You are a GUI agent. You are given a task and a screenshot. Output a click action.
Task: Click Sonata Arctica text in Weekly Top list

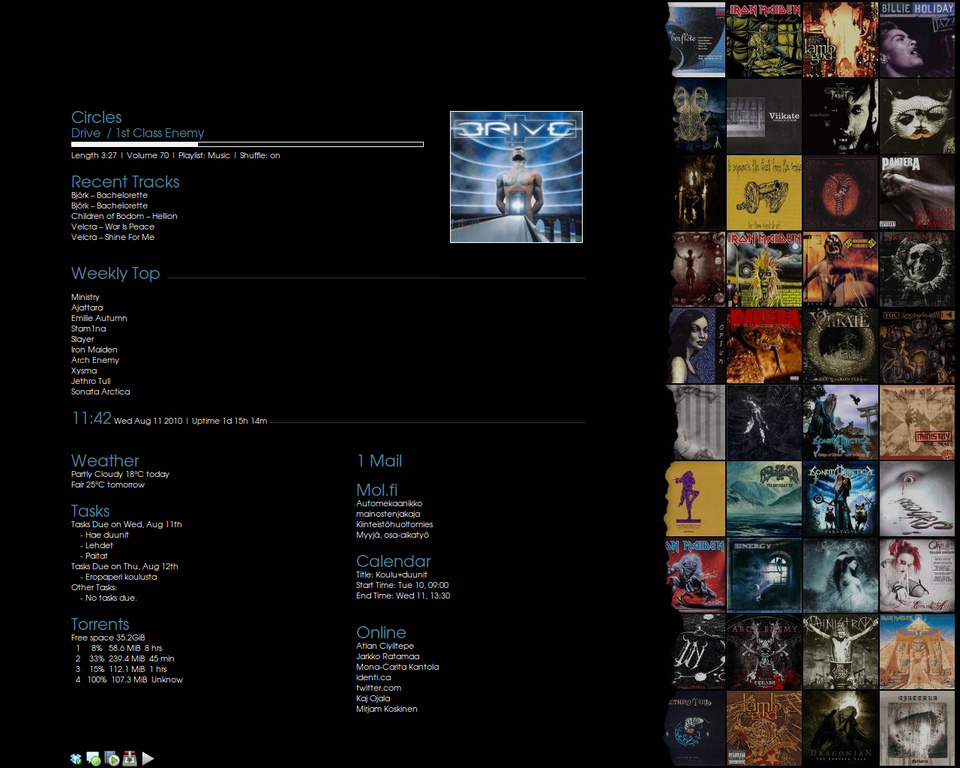[100, 391]
